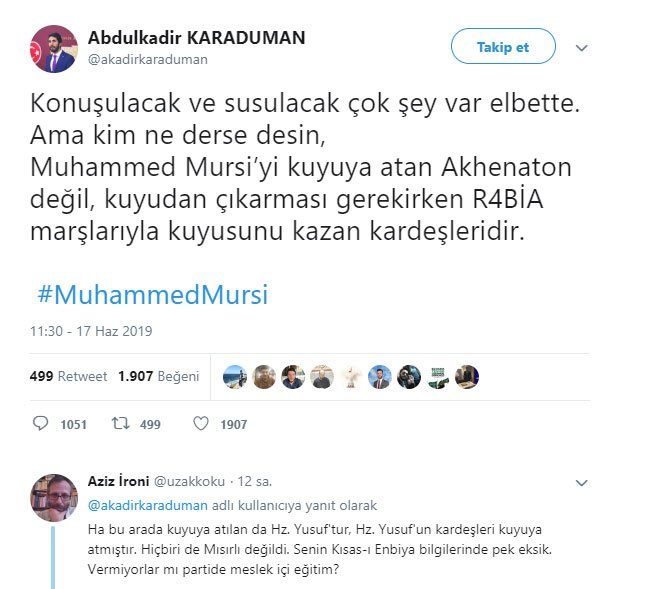Click the Aziz İroni display name

[x=119, y=481]
